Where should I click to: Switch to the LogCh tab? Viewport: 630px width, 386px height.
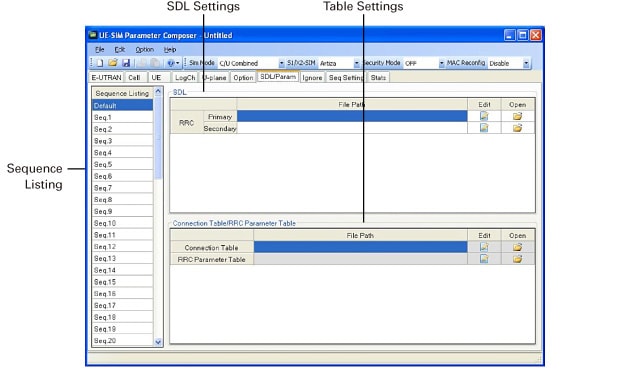point(185,78)
